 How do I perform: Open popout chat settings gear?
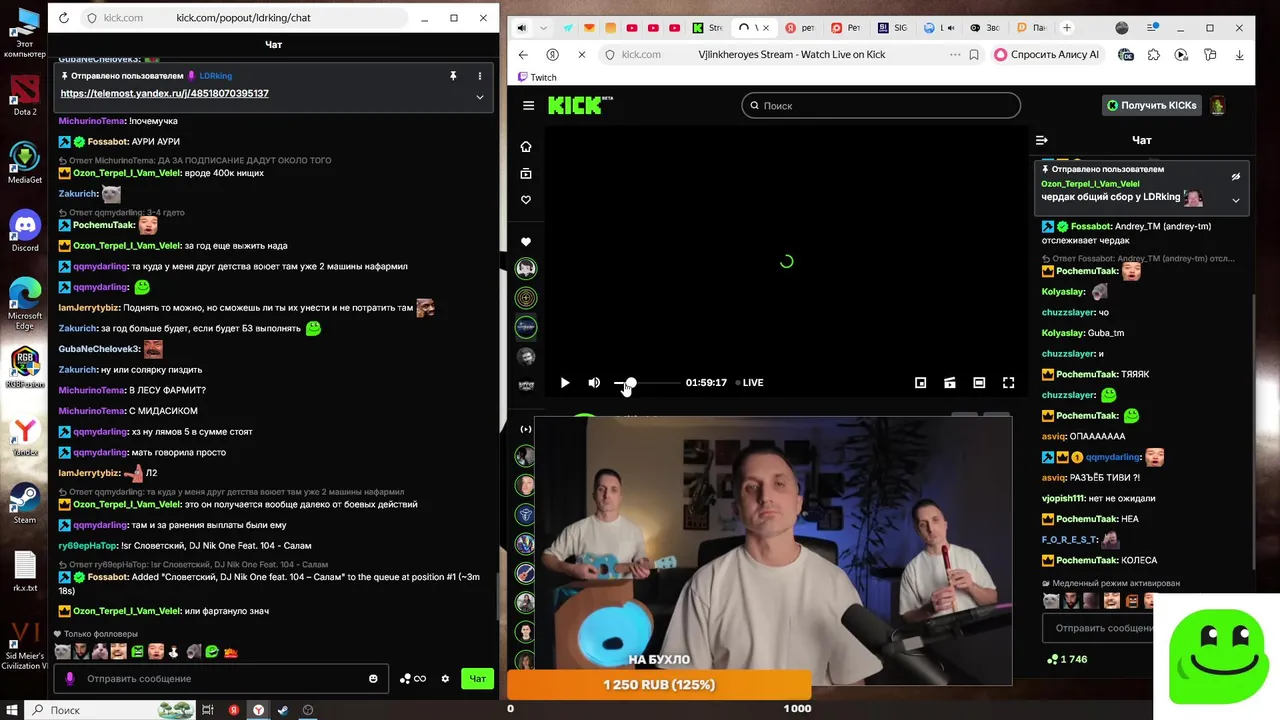445,679
